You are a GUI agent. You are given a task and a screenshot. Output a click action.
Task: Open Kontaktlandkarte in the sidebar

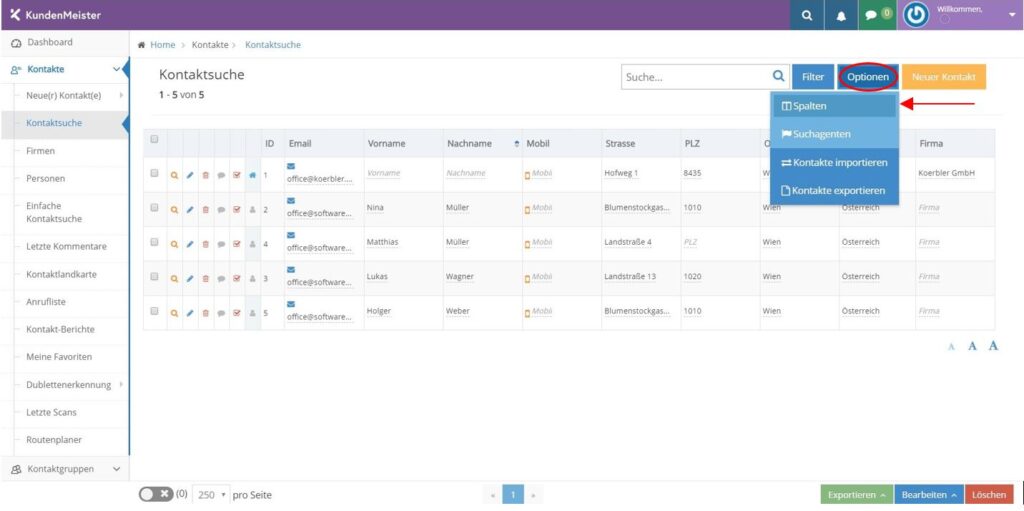click(61, 274)
